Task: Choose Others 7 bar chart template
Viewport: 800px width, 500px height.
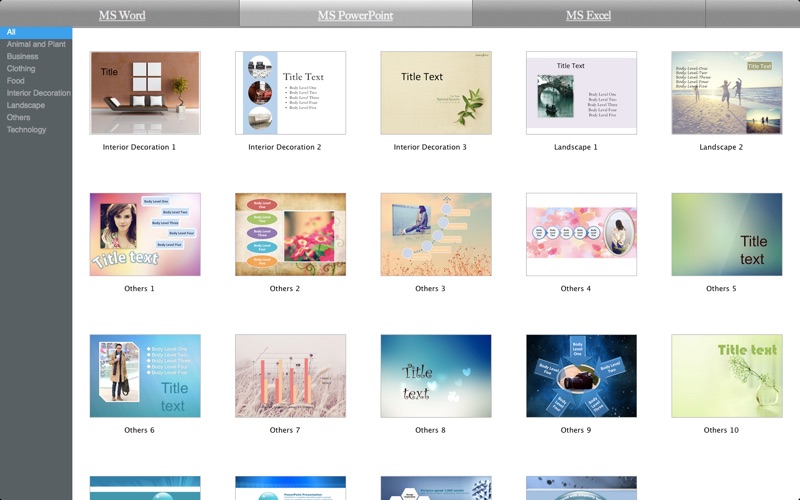Action: pos(290,376)
